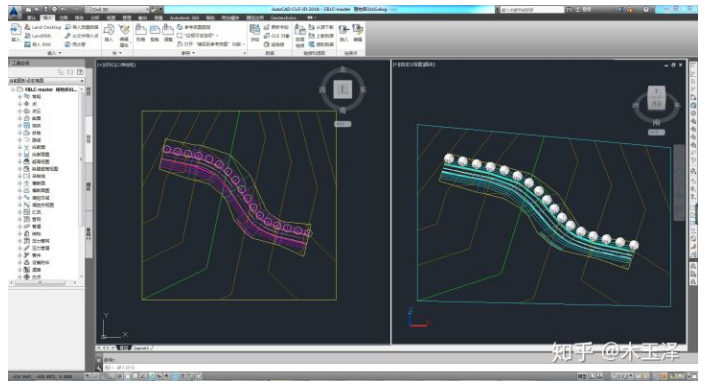Expand the Reference (参照) panel dropdown
Viewport: 706px width, 392px height.
(x=189, y=53)
